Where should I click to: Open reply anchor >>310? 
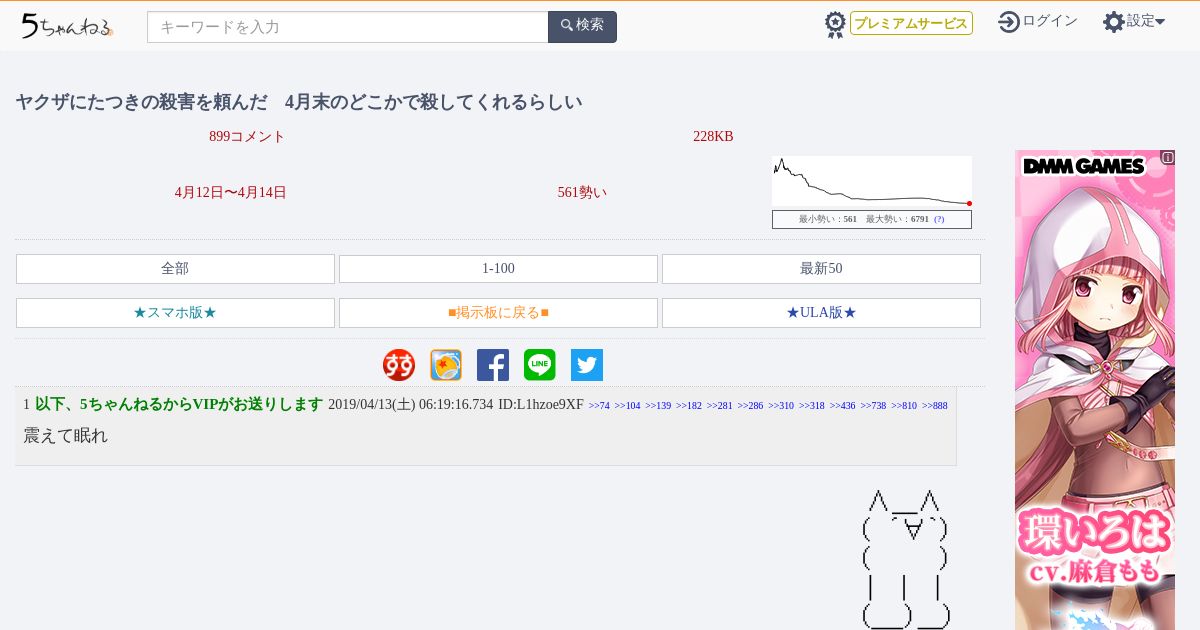click(781, 406)
